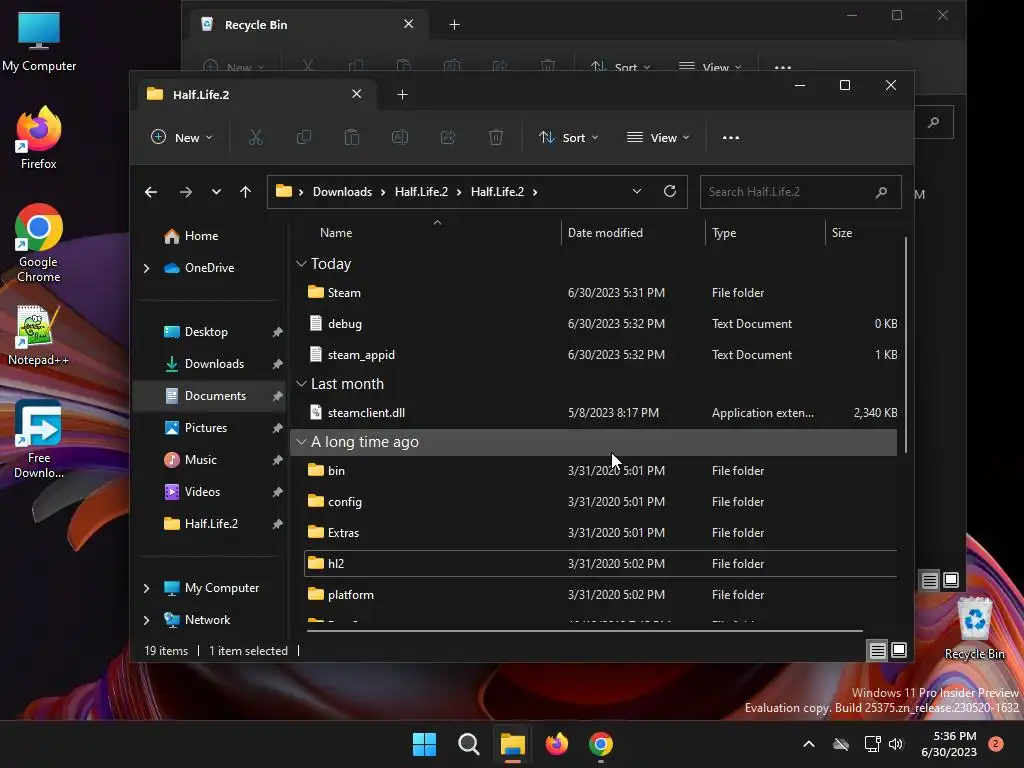Select the Steam folder row
Viewport: 1024px width, 768px height.
pyautogui.click(x=600, y=293)
